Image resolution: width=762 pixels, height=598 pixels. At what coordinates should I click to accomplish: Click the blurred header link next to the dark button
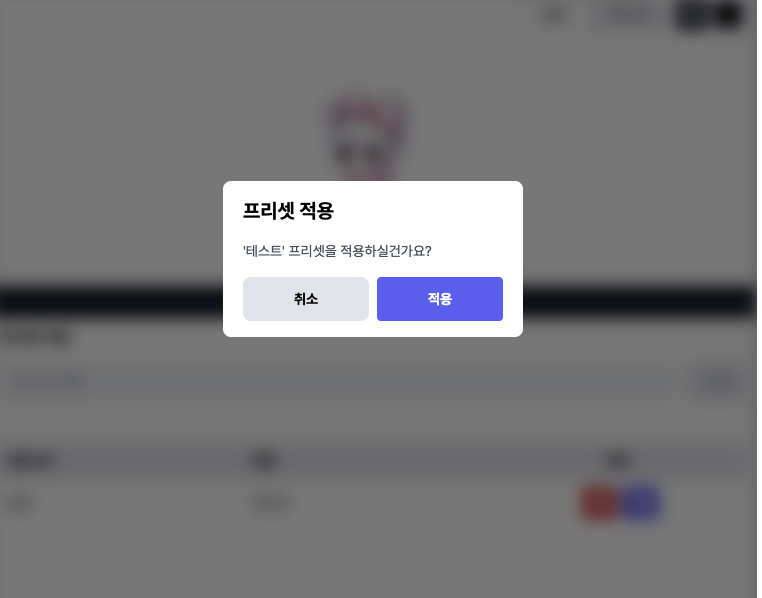point(628,15)
